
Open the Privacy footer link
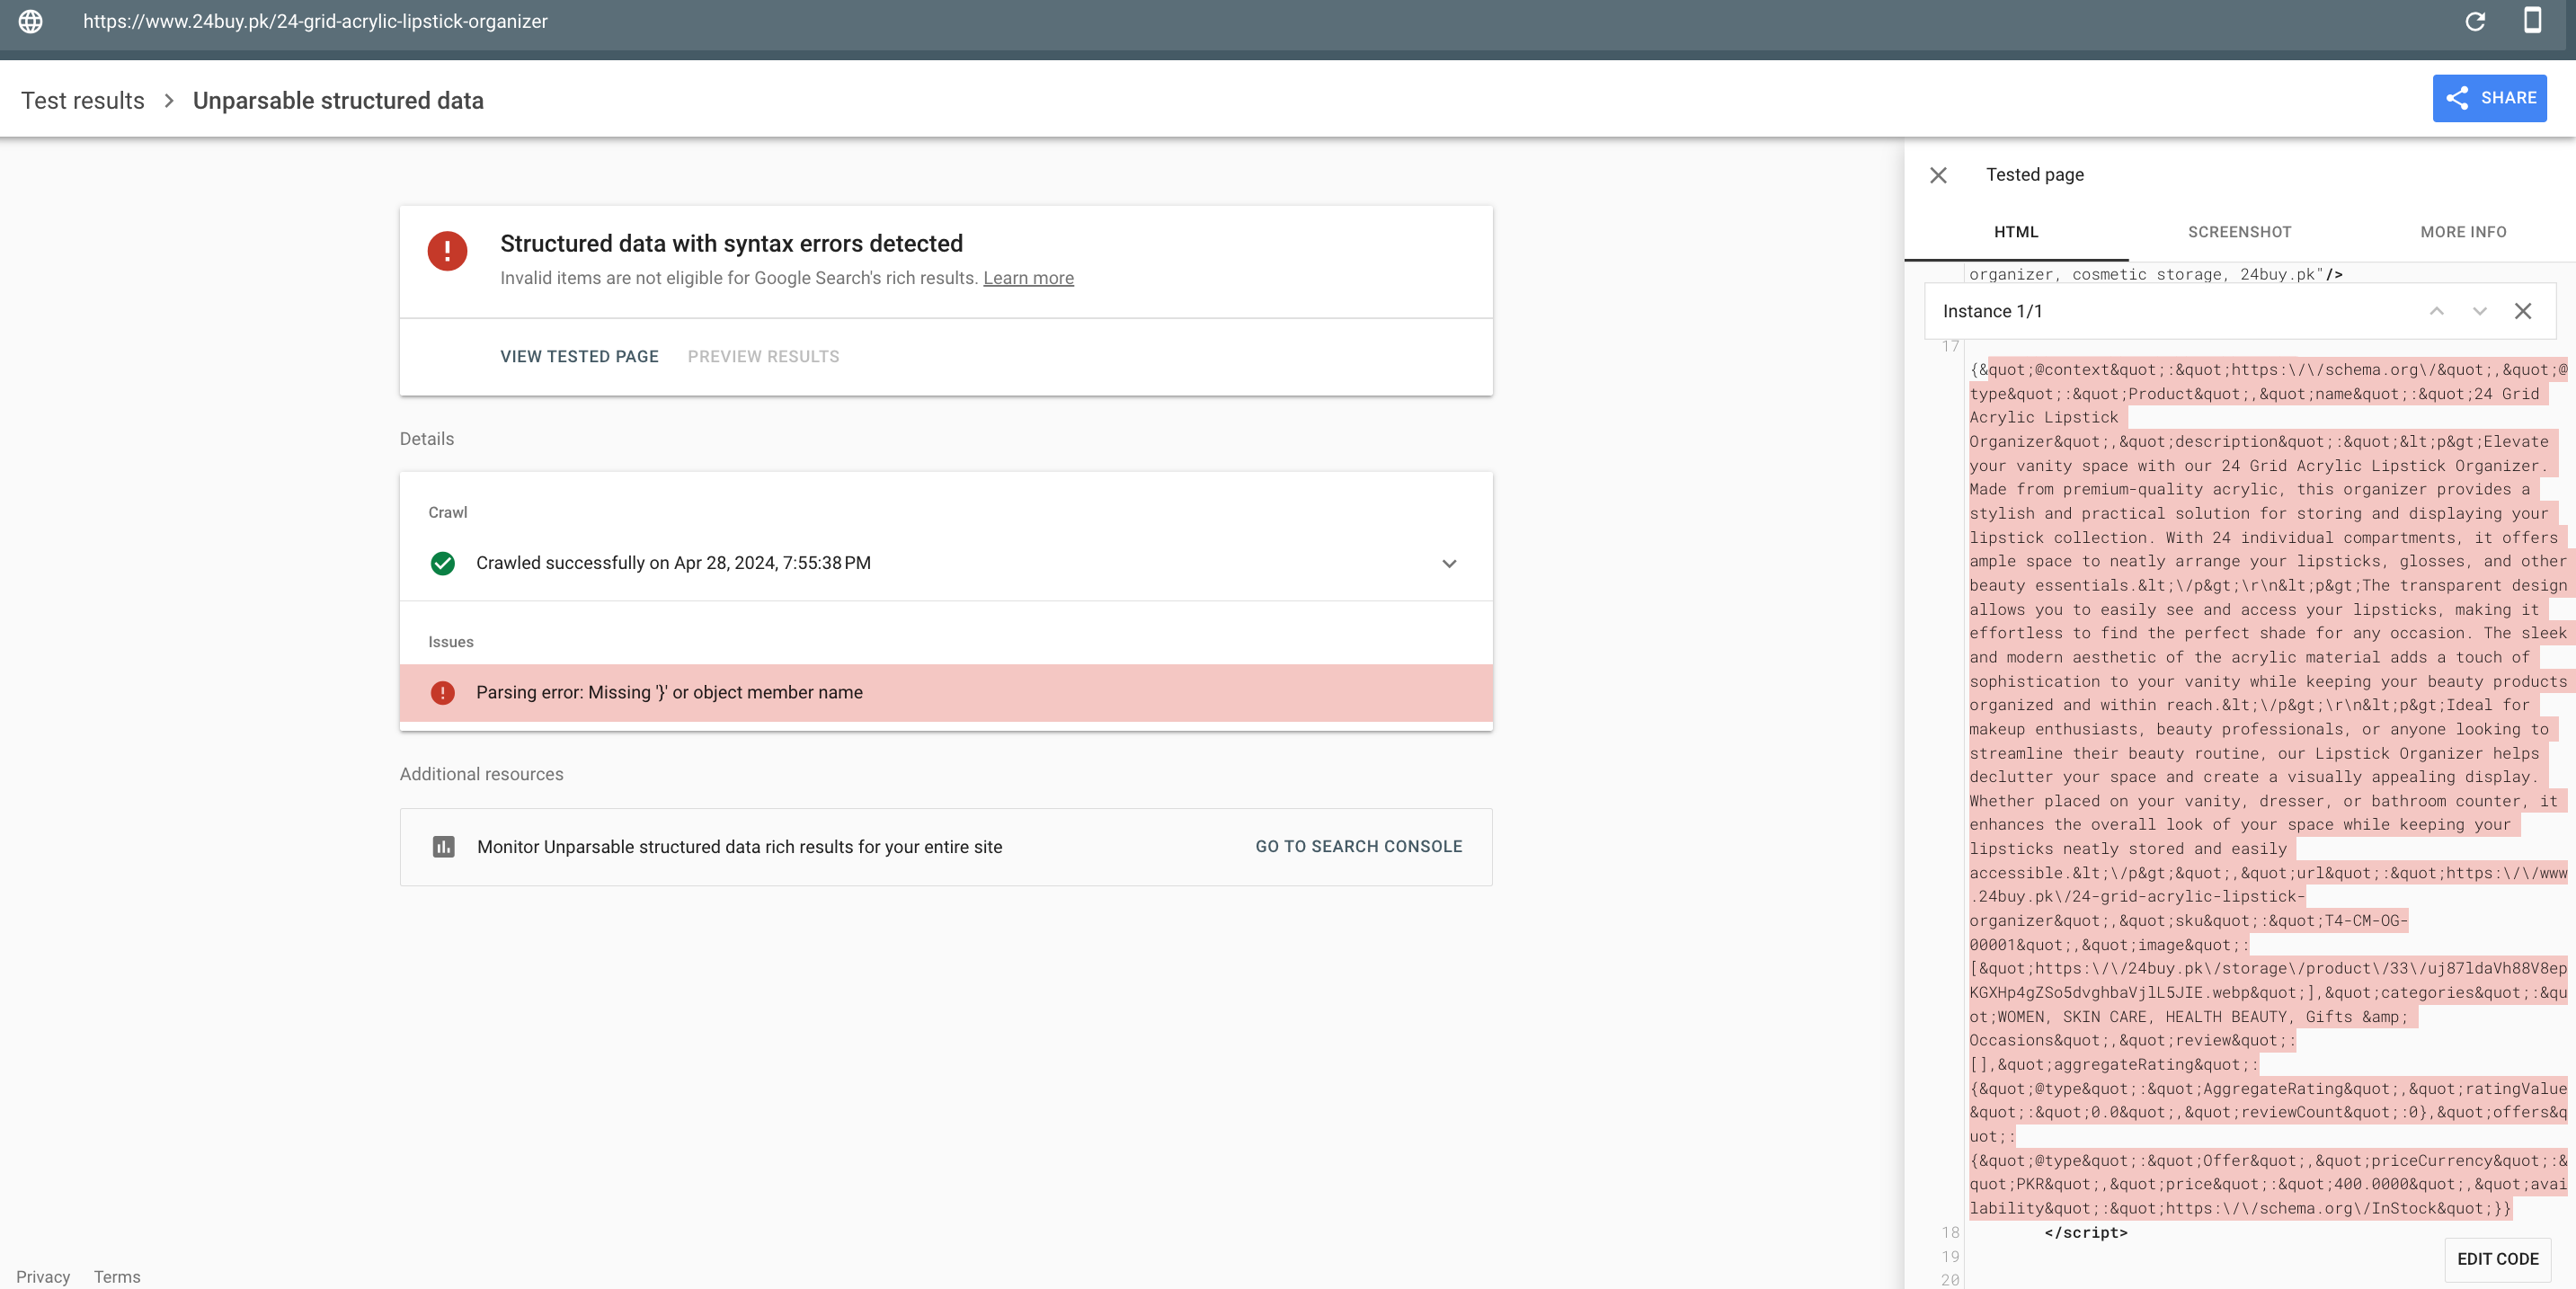43,1277
